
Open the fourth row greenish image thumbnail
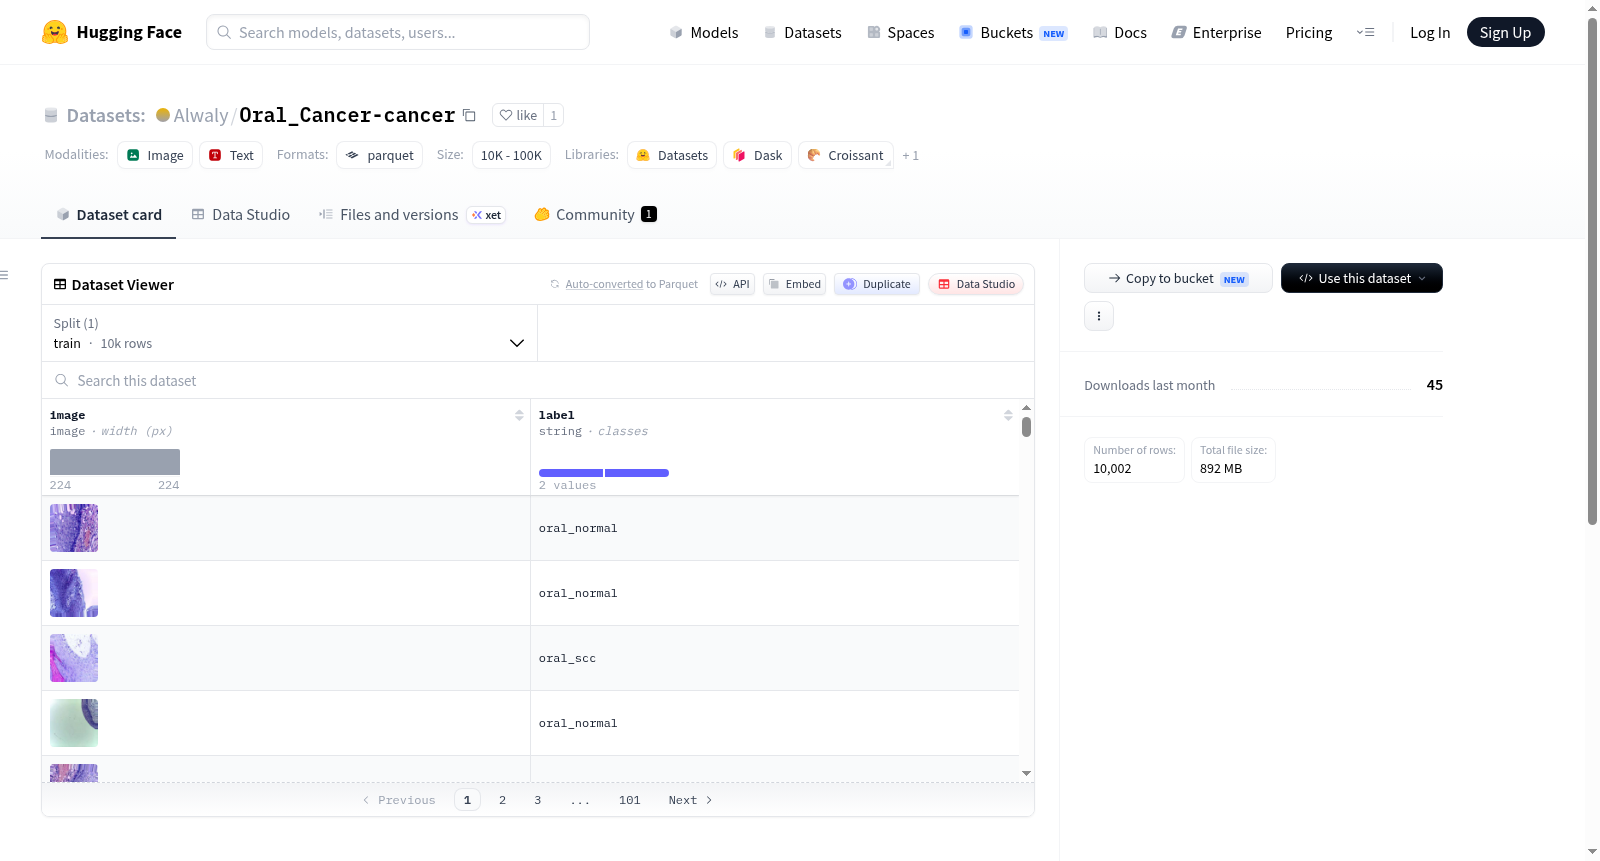click(74, 723)
